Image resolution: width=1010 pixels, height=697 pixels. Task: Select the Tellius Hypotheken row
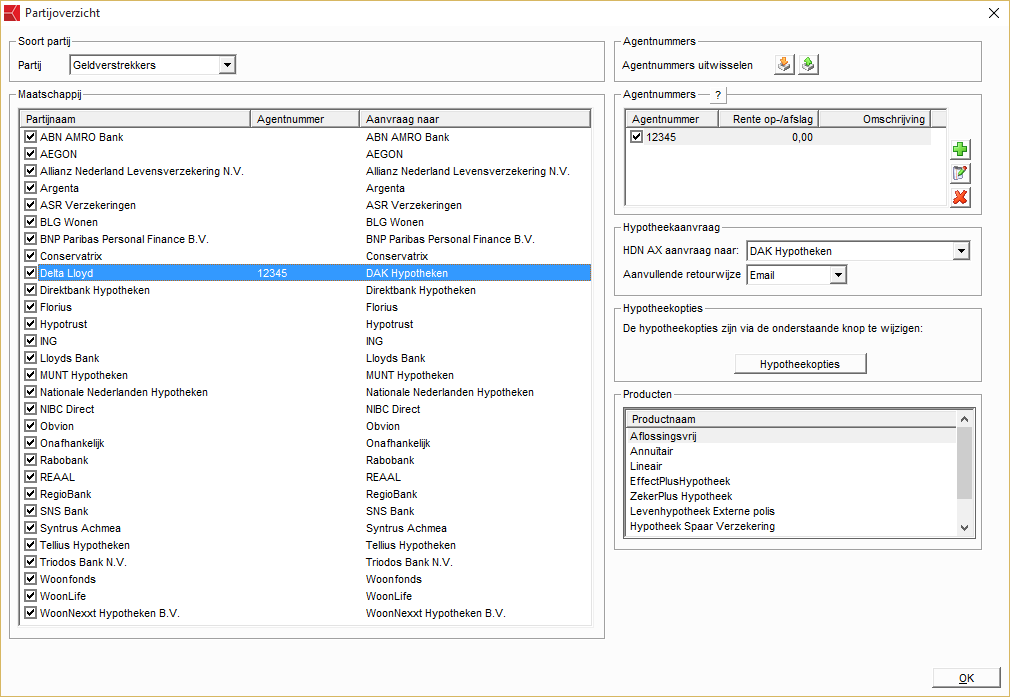click(306, 545)
